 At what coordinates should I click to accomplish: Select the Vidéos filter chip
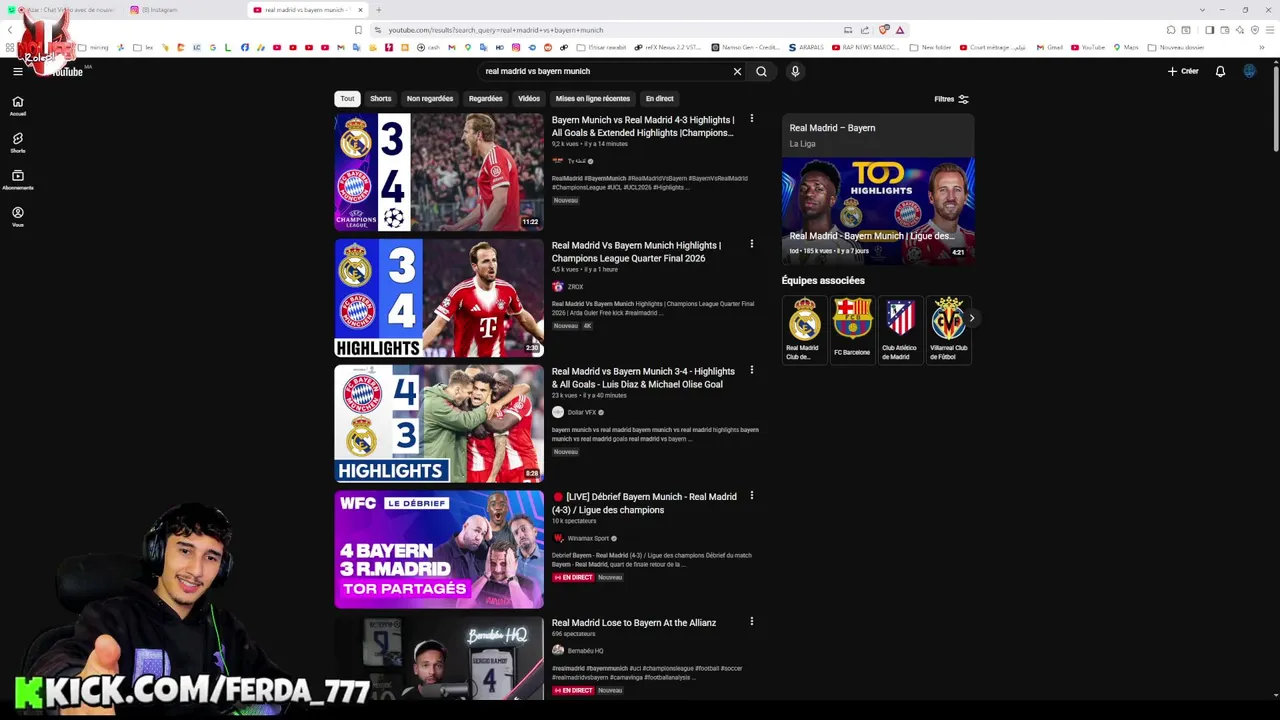529,99
